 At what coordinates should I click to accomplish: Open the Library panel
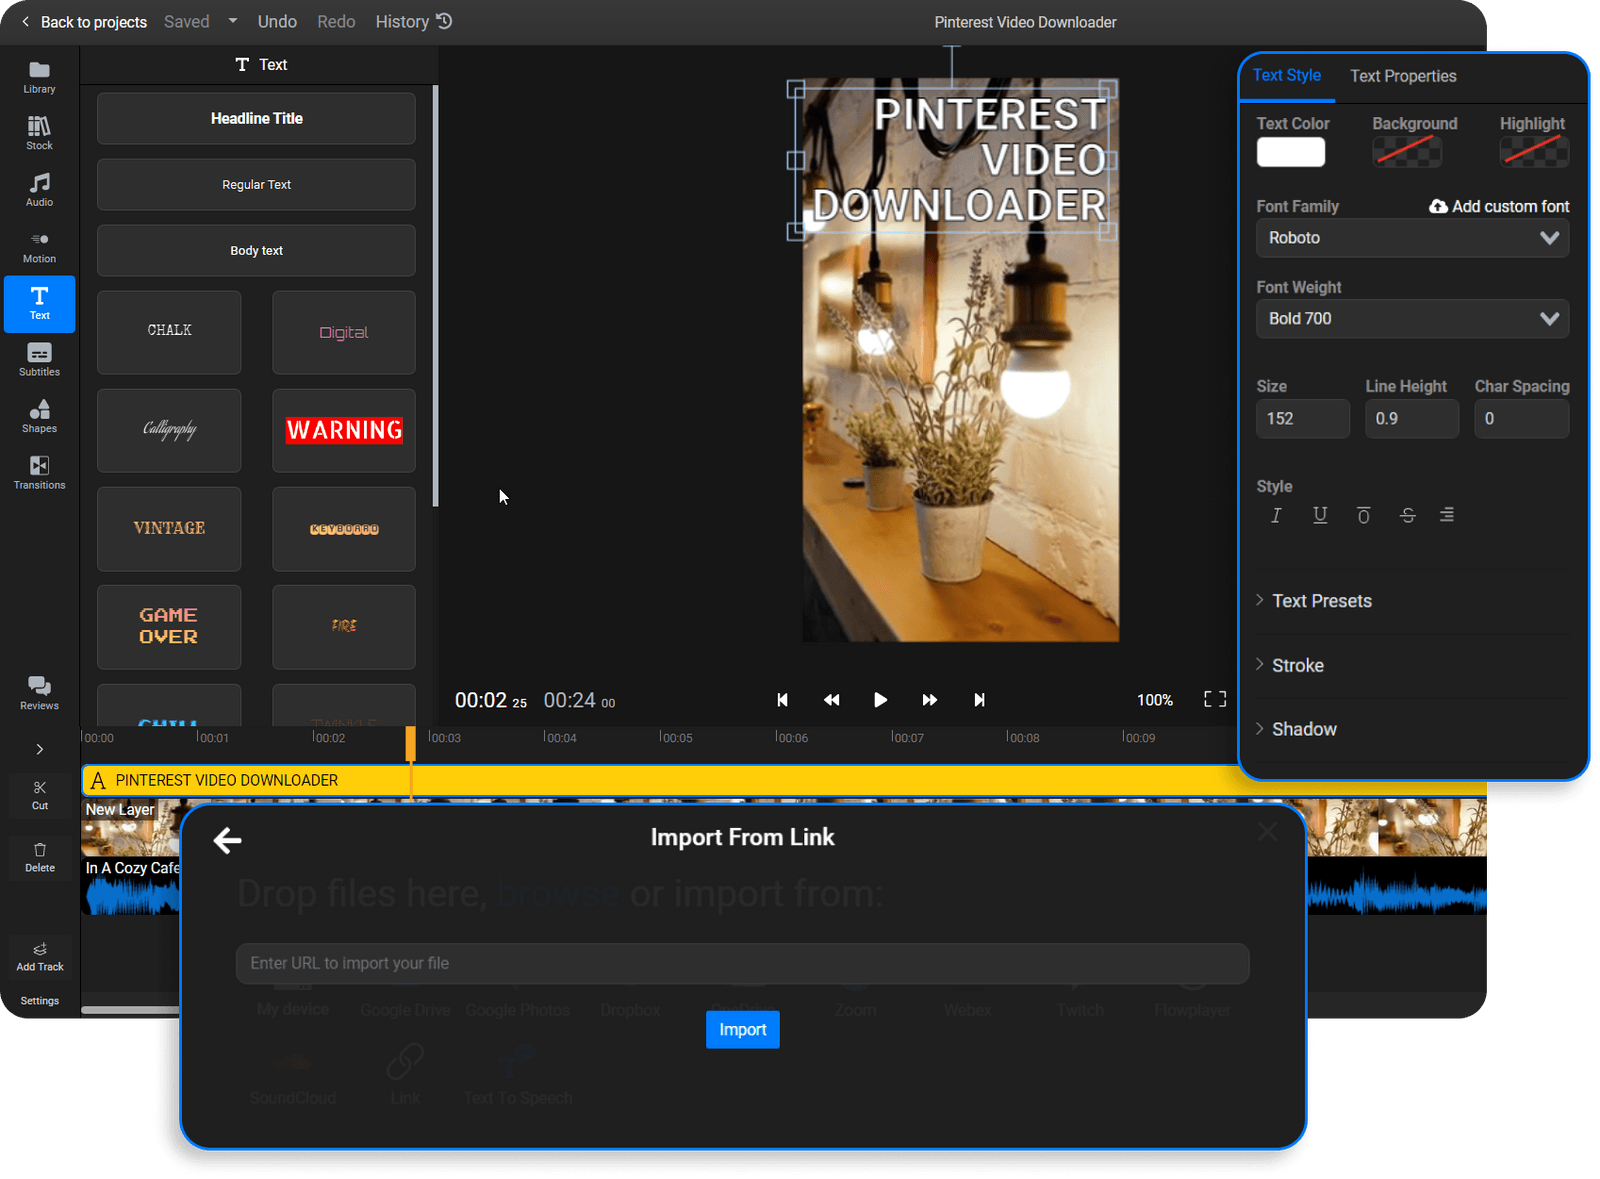click(x=39, y=77)
